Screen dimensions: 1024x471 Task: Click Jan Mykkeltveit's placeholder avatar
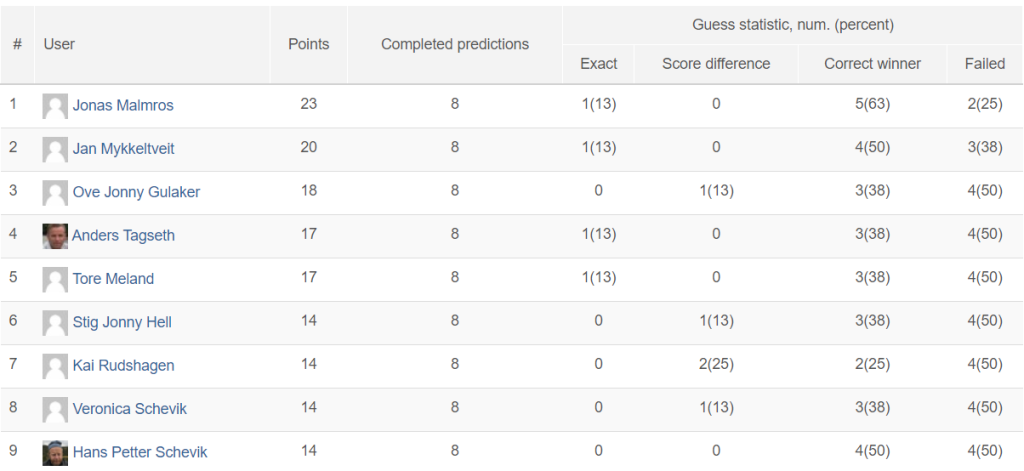click(55, 149)
